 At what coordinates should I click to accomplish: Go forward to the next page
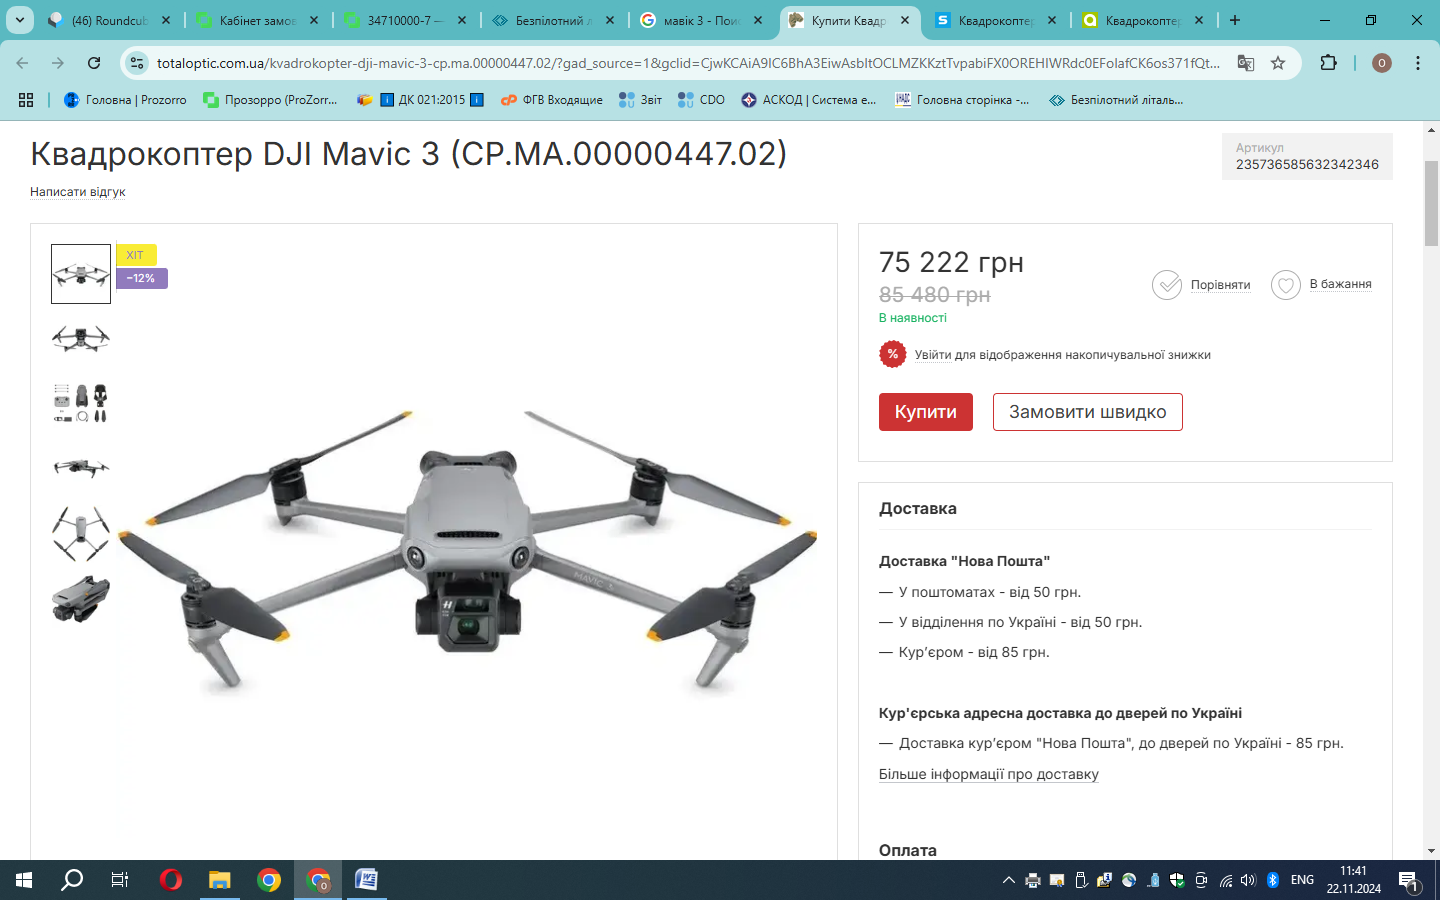click(x=58, y=63)
